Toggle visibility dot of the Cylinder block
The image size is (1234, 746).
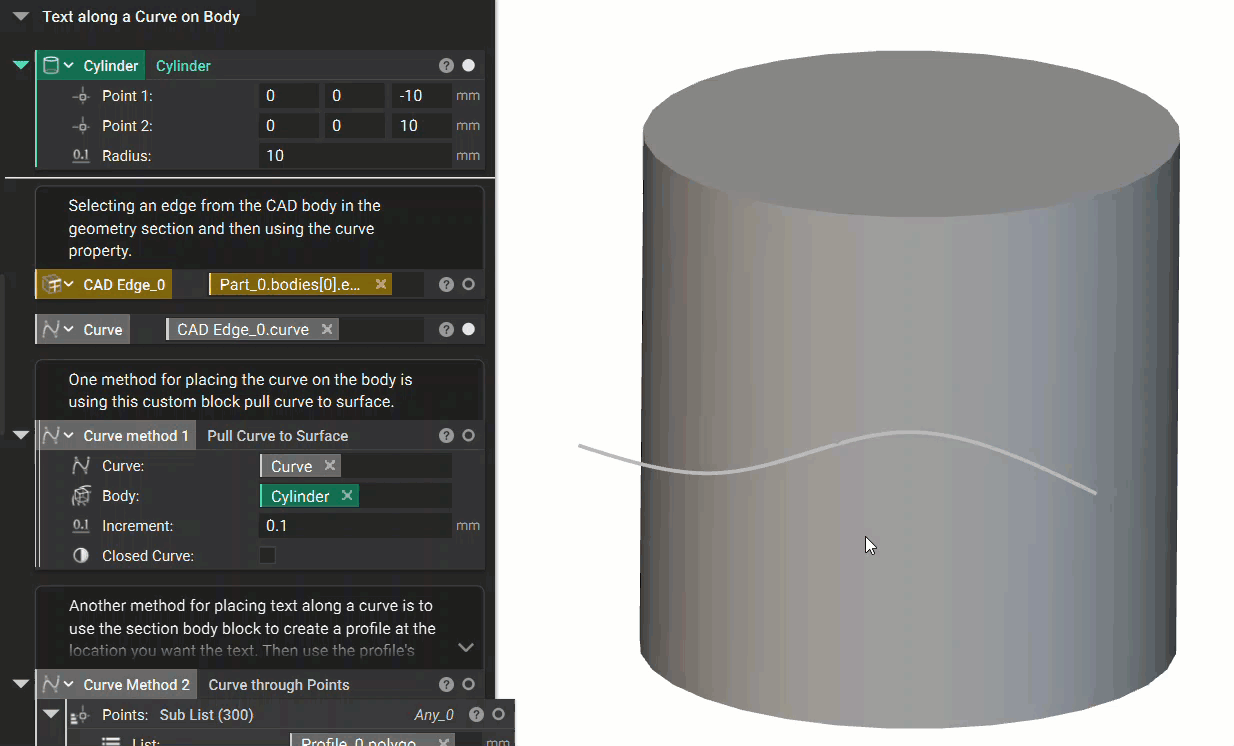468,65
